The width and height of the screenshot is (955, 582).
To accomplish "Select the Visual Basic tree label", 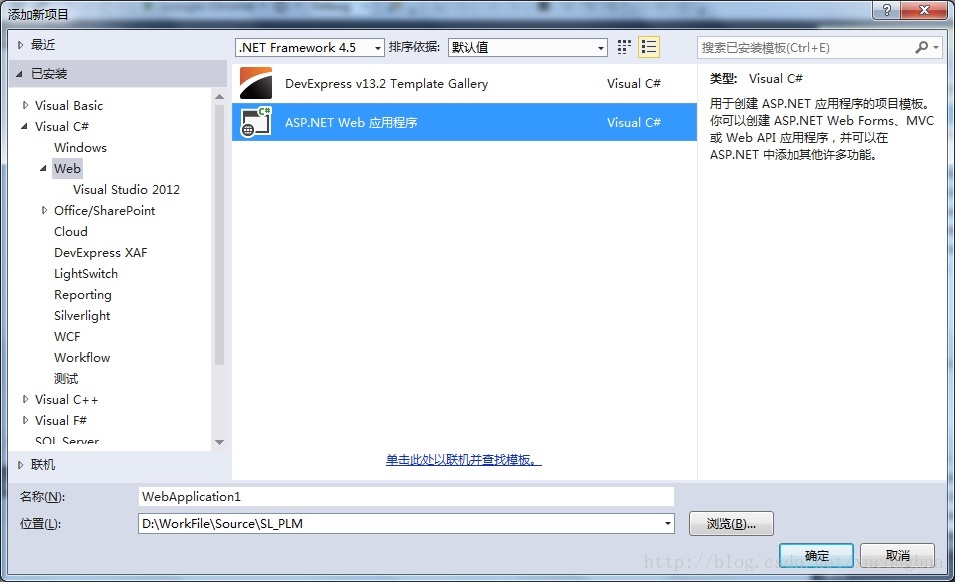I will pyautogui.click(x=69, y=105).
